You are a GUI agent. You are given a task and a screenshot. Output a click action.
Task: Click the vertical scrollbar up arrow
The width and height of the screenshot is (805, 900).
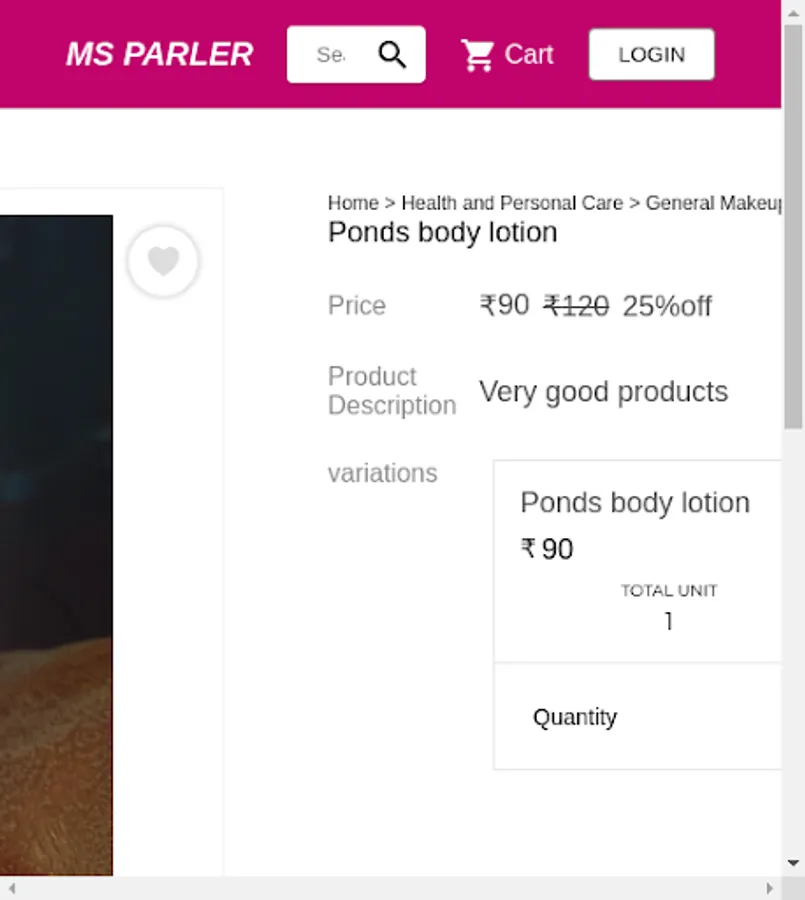[x=794, y=13]
